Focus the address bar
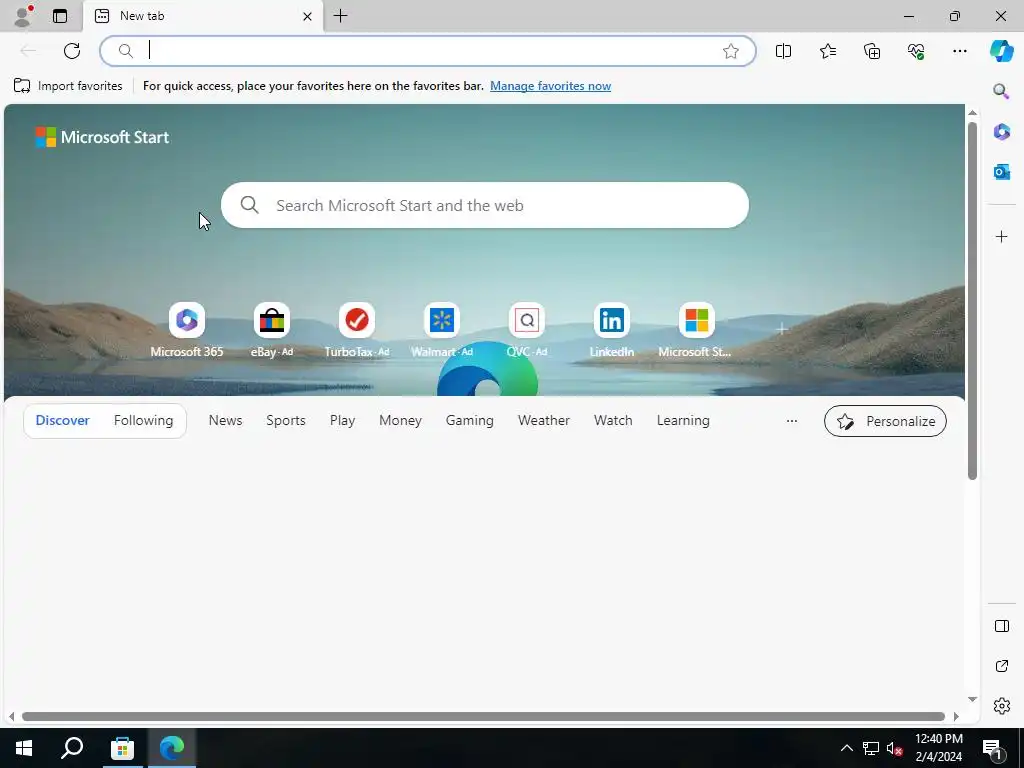The width and height of the screenshot is (1024, 768). click(x=428, y=51)
